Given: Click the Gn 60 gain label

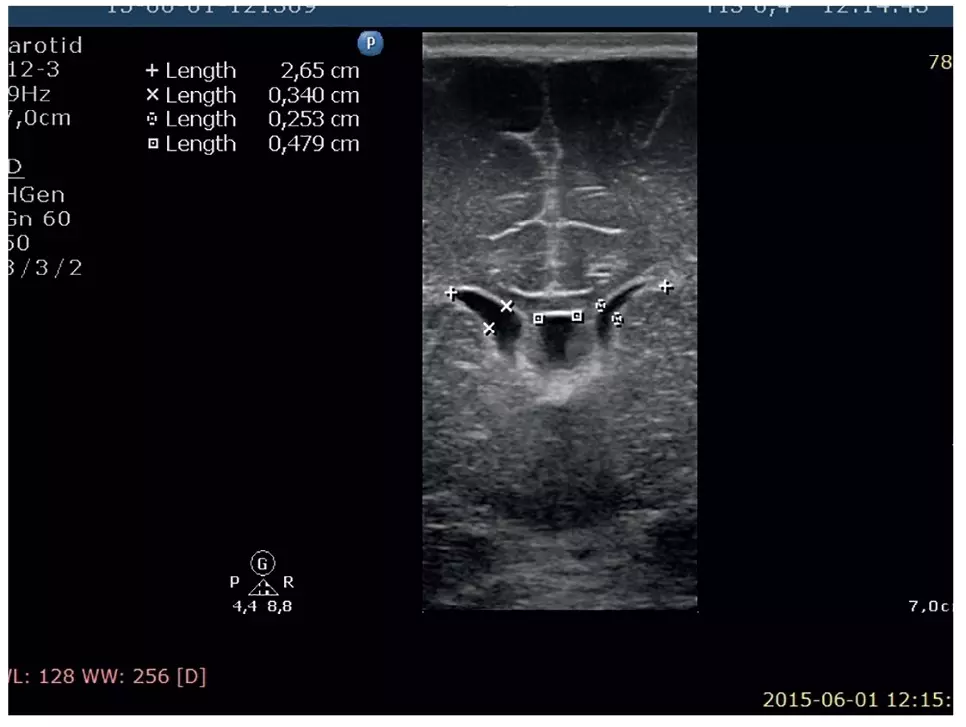Looking at the screenshot, I should click(39, 219).
